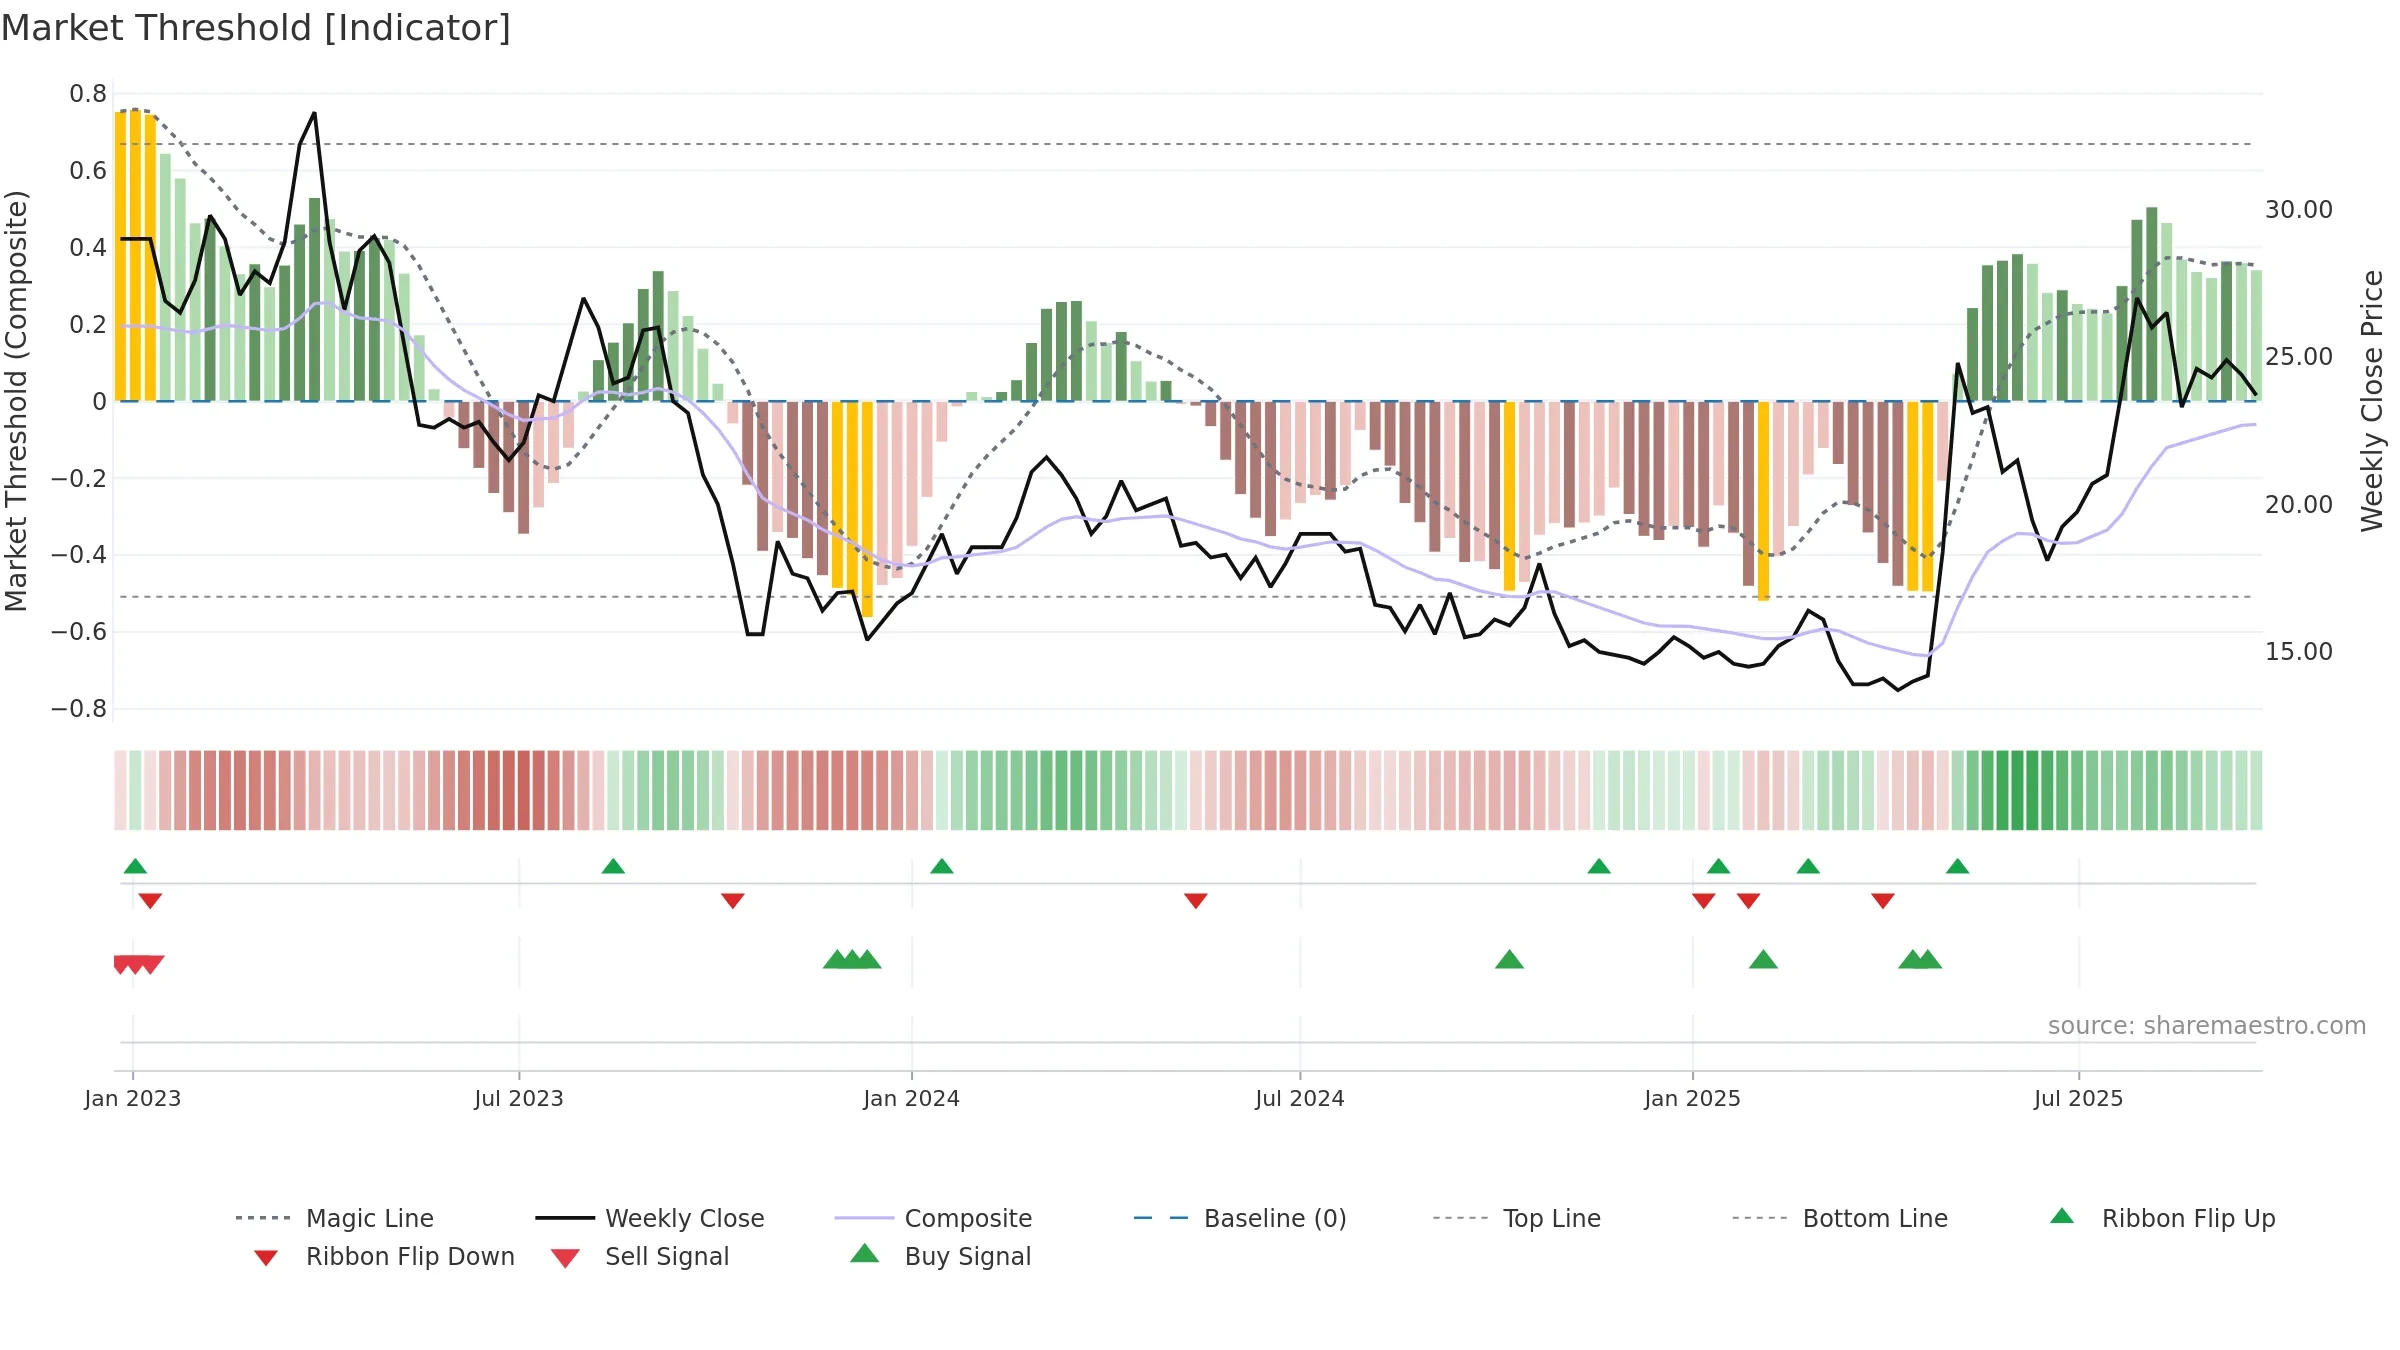
Task: Click the source: sharemaestro.com text
Action: (x=2207, y=1026)
